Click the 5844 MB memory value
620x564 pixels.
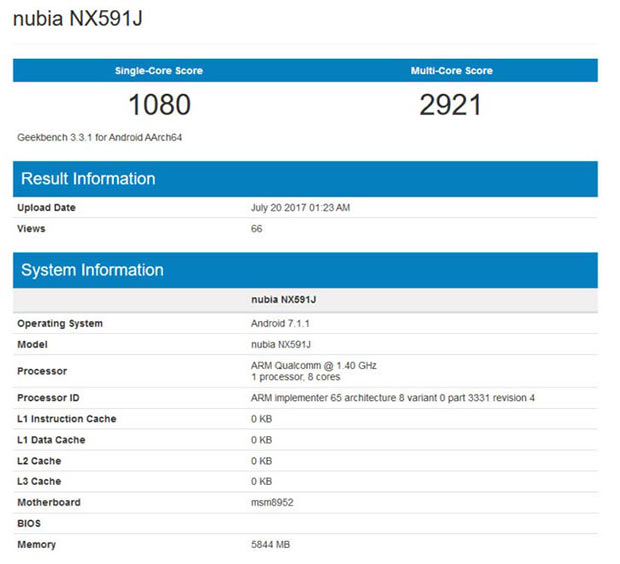(x=271, y=545)
